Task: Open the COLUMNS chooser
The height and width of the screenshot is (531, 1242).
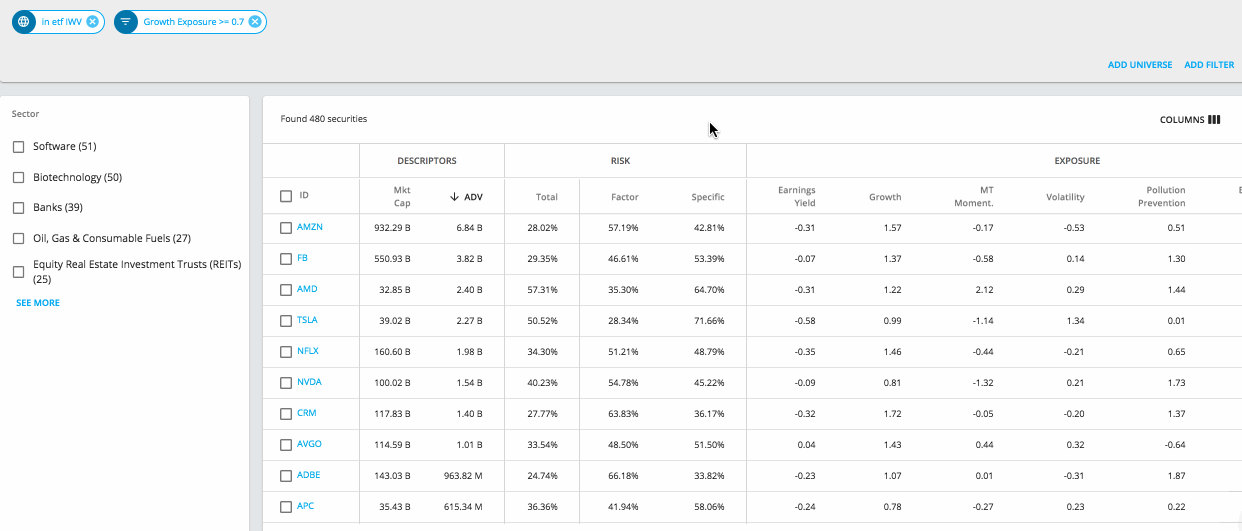Action: pos(1190,120)
